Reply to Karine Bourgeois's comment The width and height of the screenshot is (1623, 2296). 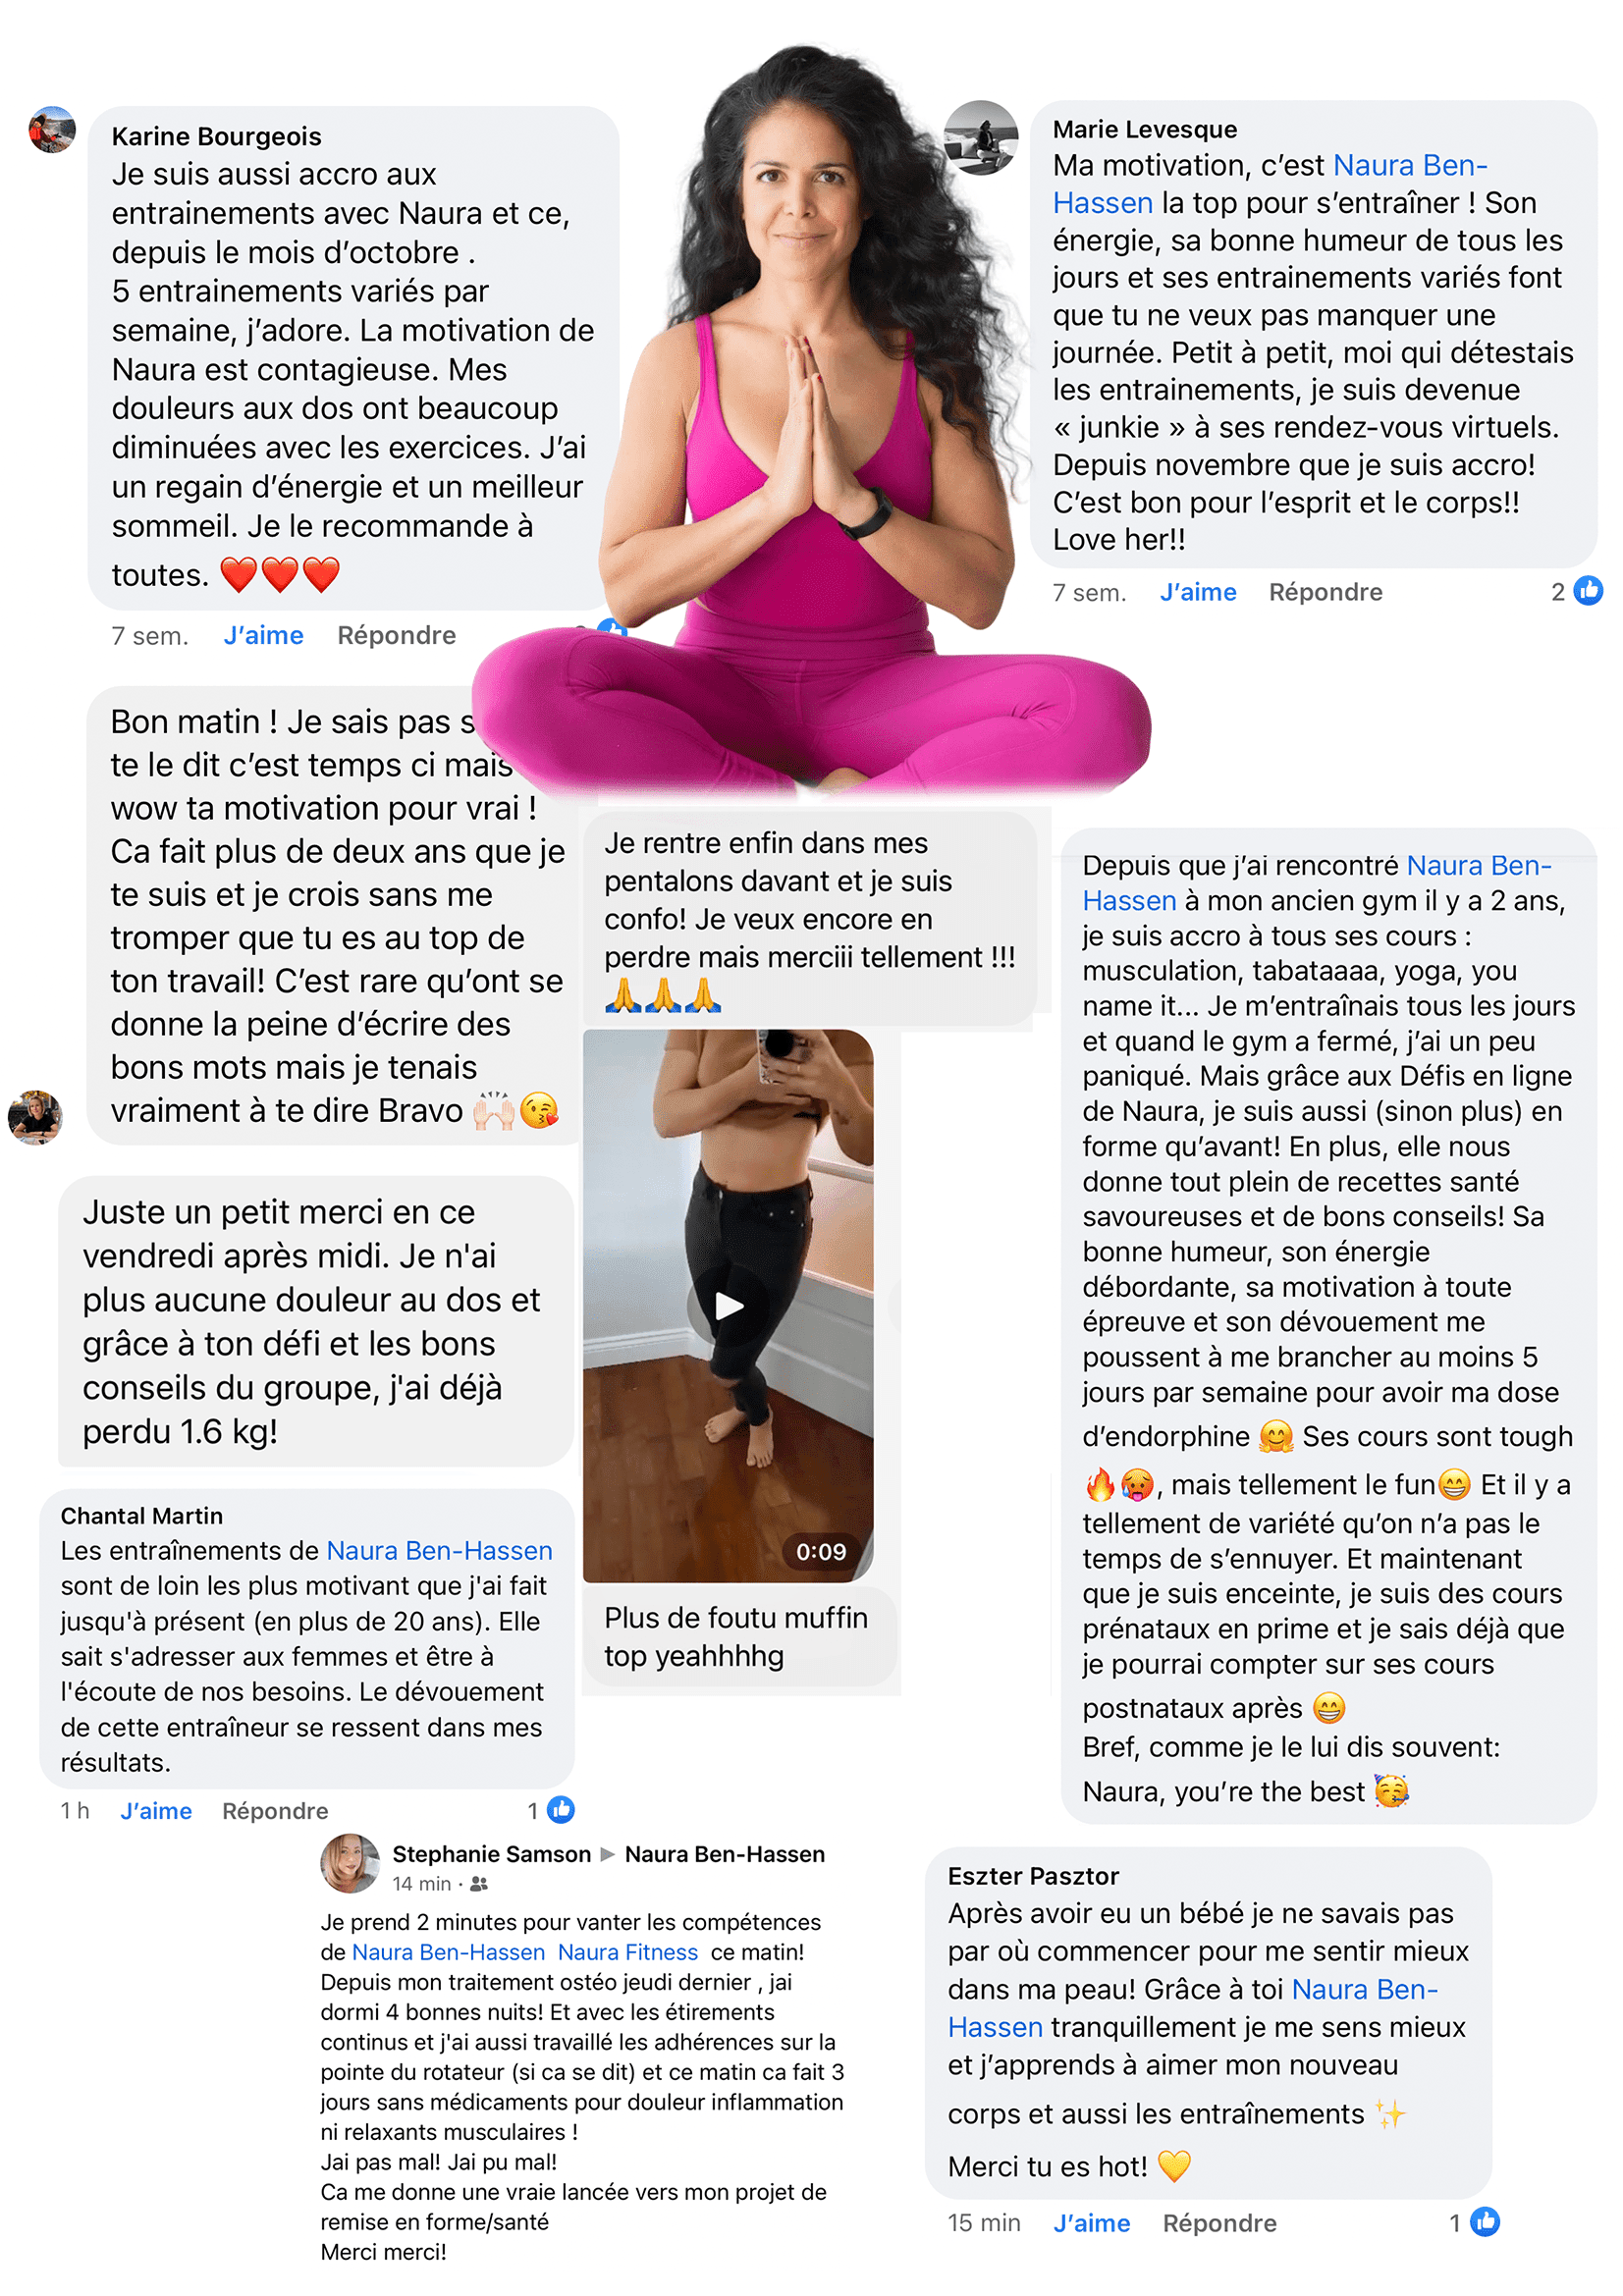(396, 636)
